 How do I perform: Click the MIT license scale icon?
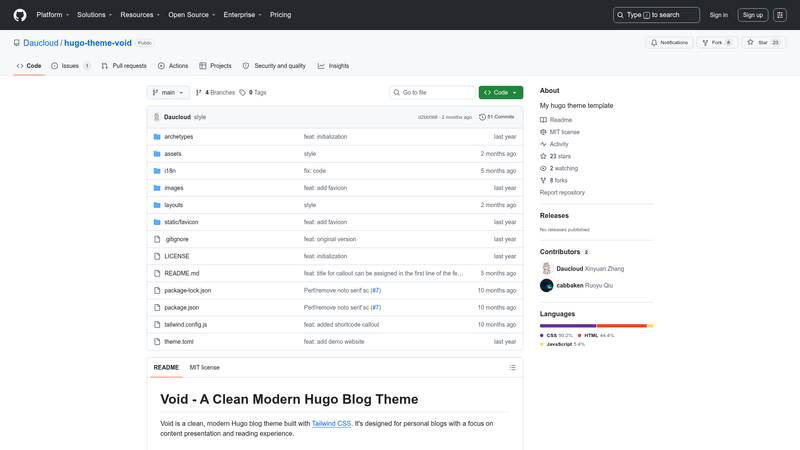(x=543, y=132)
